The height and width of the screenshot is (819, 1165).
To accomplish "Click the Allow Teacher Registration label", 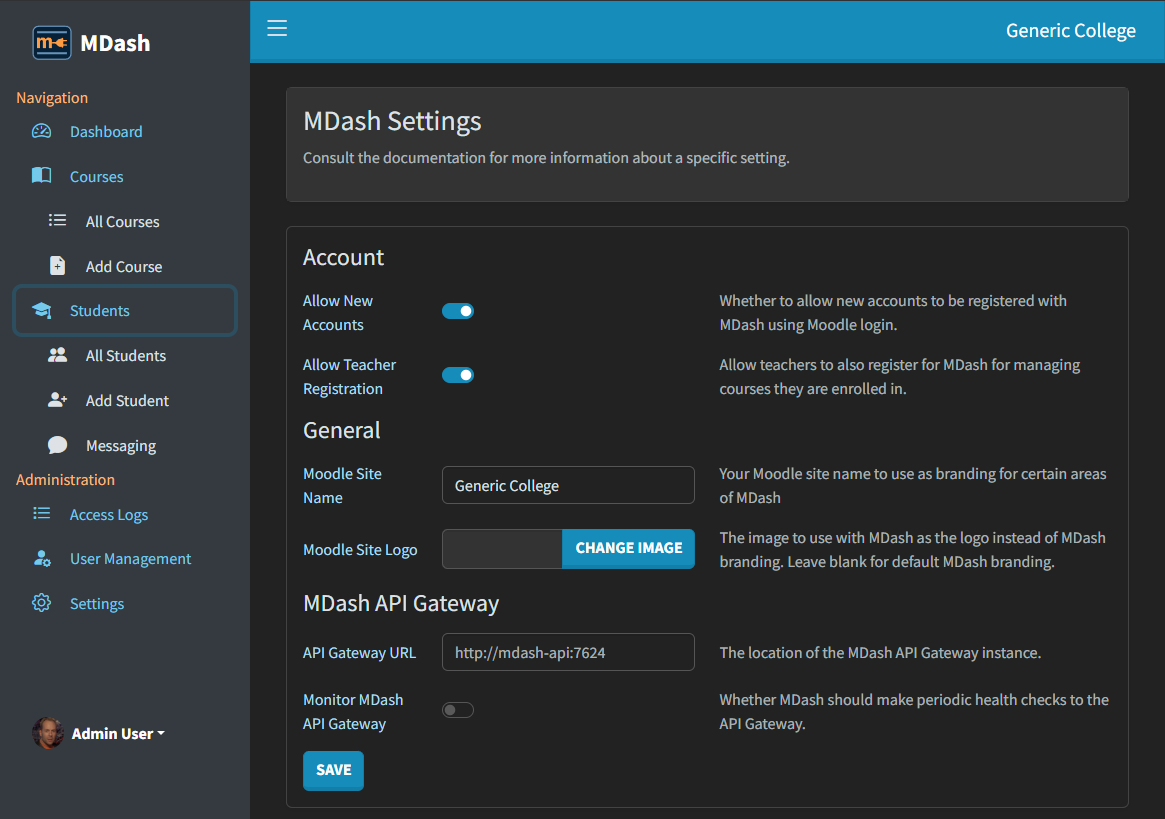I will (x=349, y=377).
